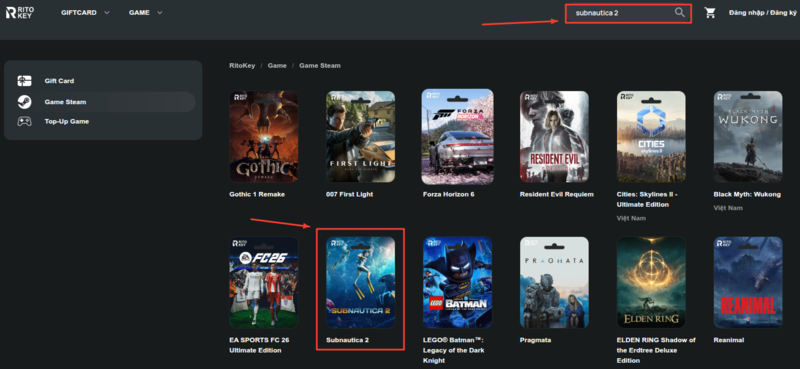Open the Black Myth Wukong cover image
800x369 pixels.
[x=748, y=137]
